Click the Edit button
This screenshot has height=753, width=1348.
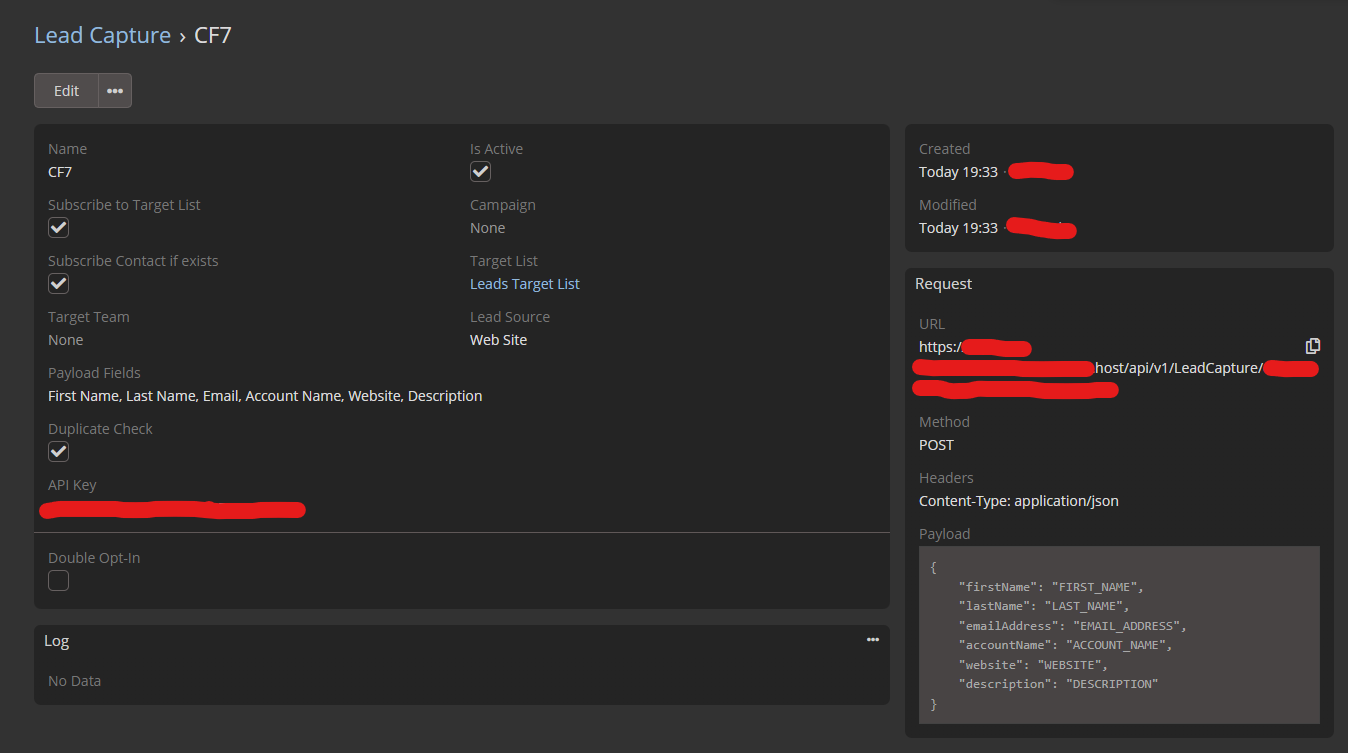click(66, 90)
